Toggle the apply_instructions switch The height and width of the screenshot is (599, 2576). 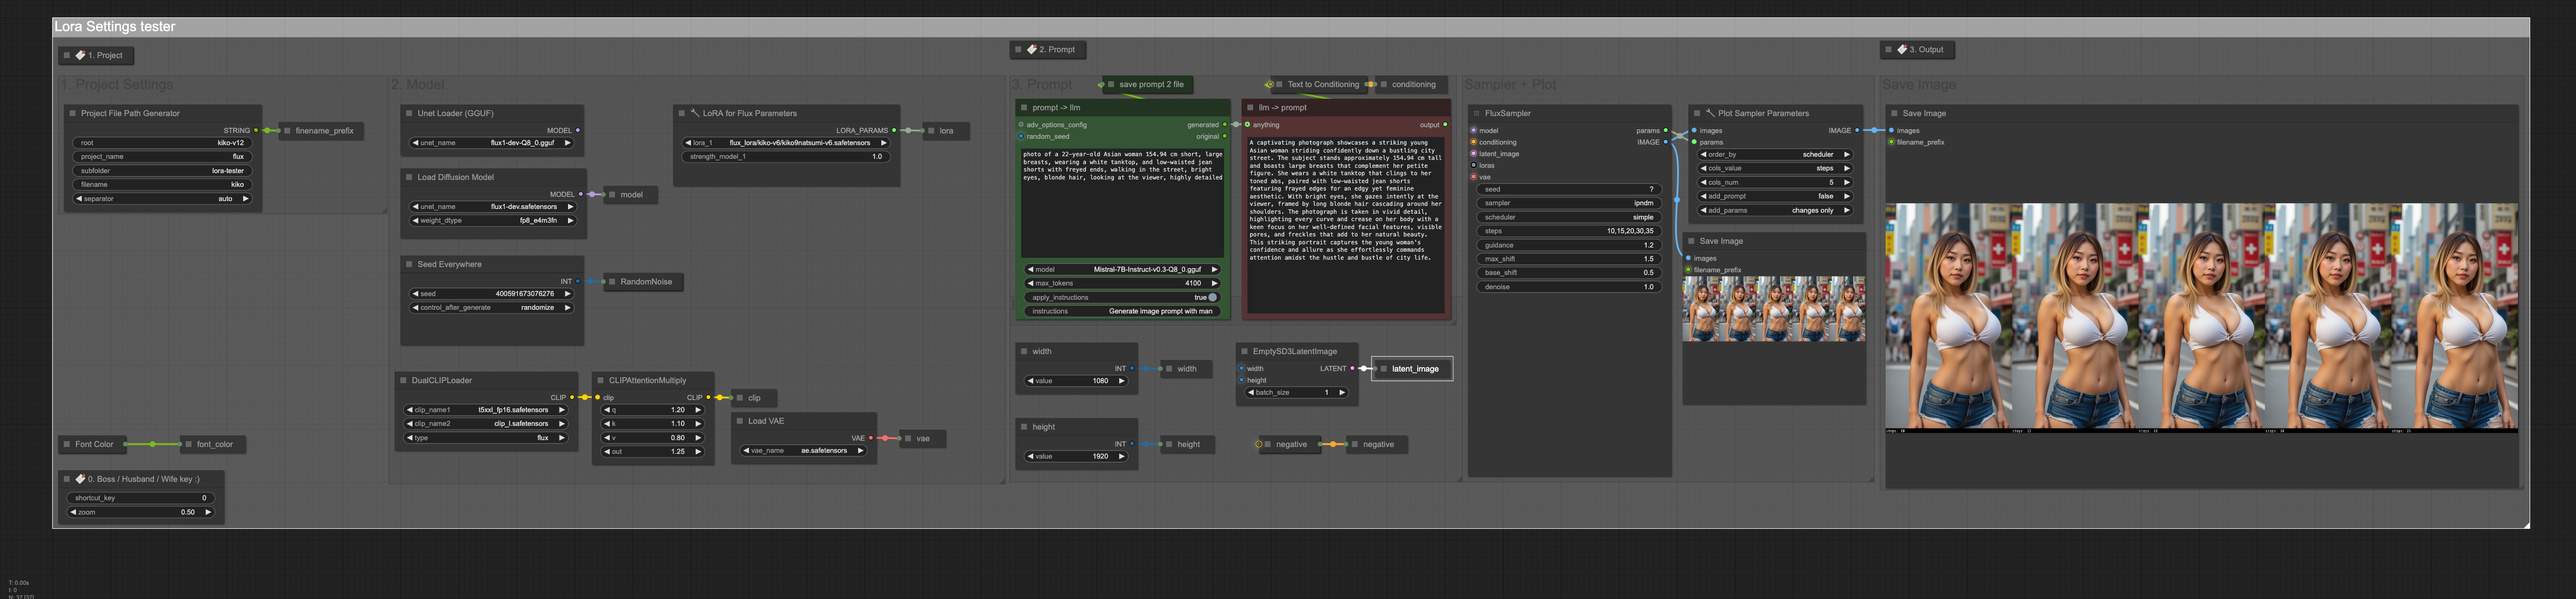click(x=1212, y=297)
